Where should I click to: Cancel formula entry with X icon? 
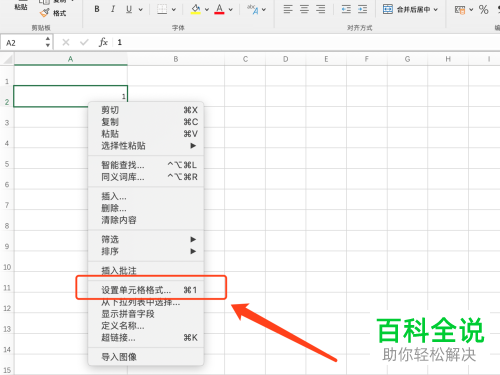(x=66, y=42)
